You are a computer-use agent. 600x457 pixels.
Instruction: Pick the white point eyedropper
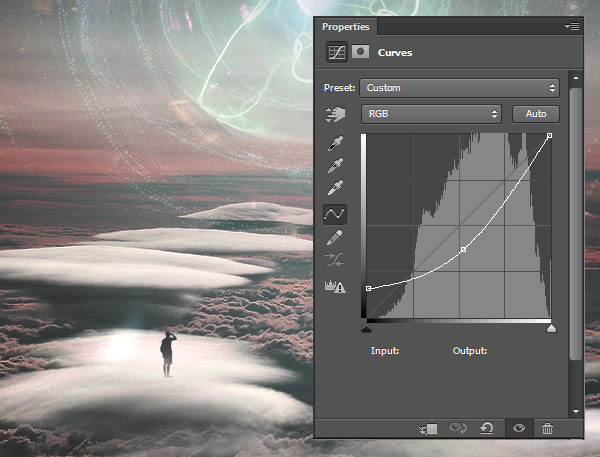[336, 188]
